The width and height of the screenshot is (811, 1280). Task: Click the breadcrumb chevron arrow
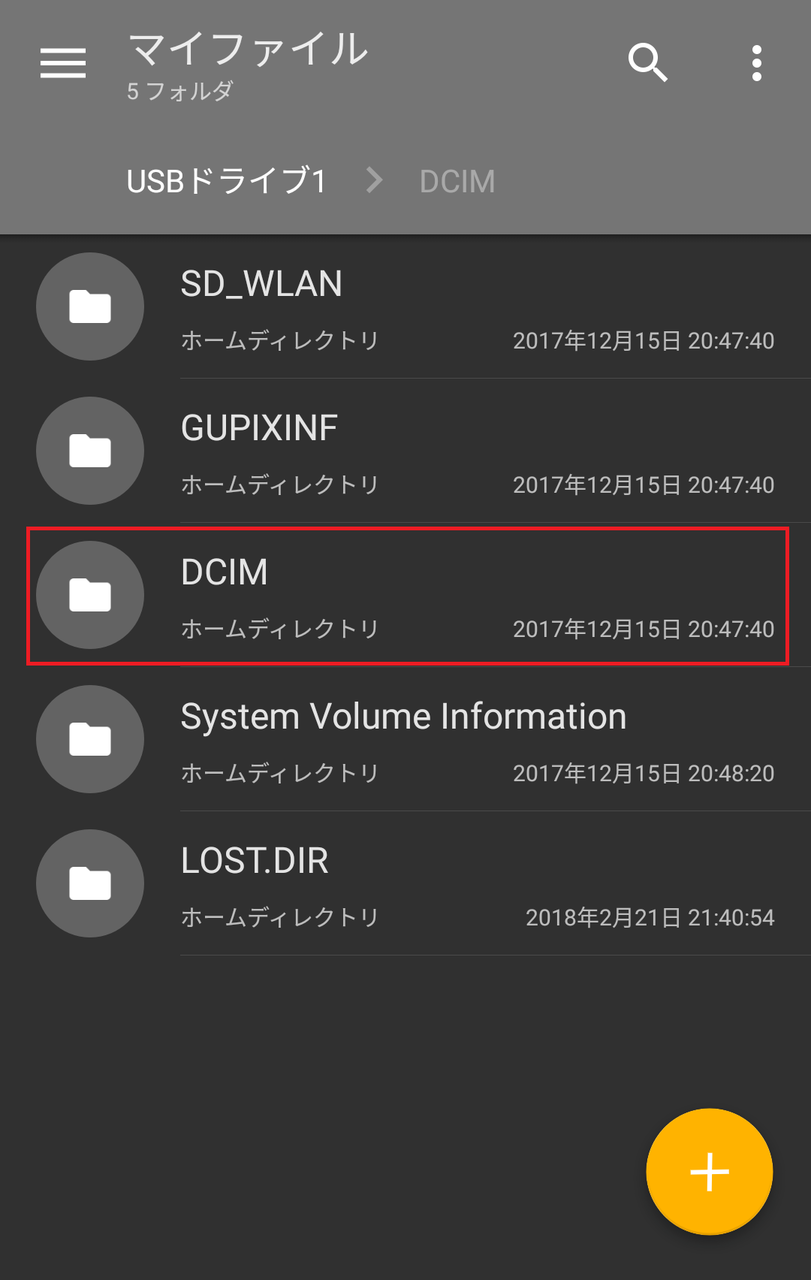point(375,181)
